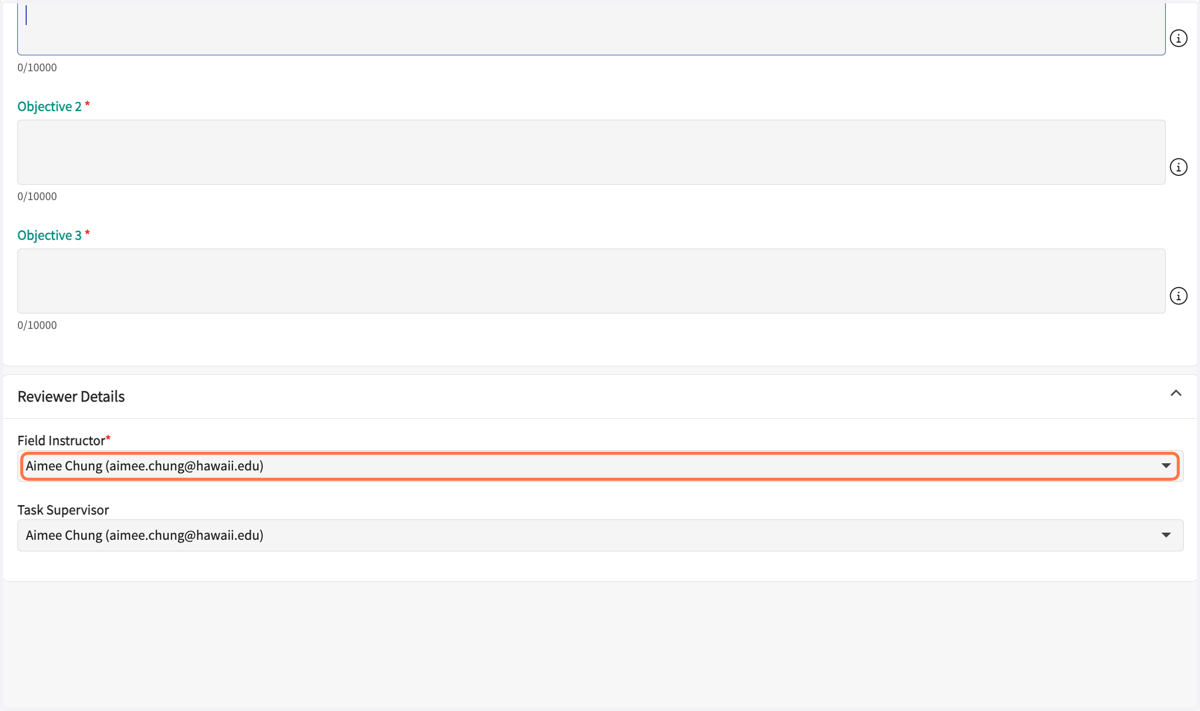This screenshot has width=1200, height=711.
Task: Click the info icon beside Objective 3
Action: tap(1179, 296)
